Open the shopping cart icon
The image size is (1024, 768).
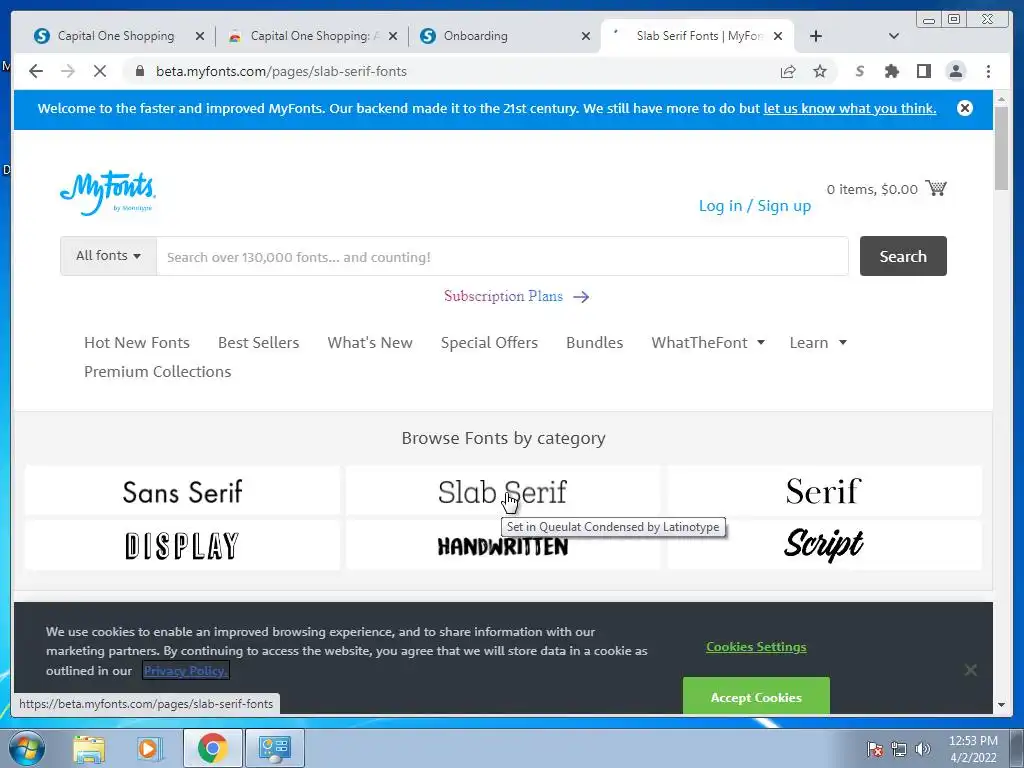click(x=936, y=188)
